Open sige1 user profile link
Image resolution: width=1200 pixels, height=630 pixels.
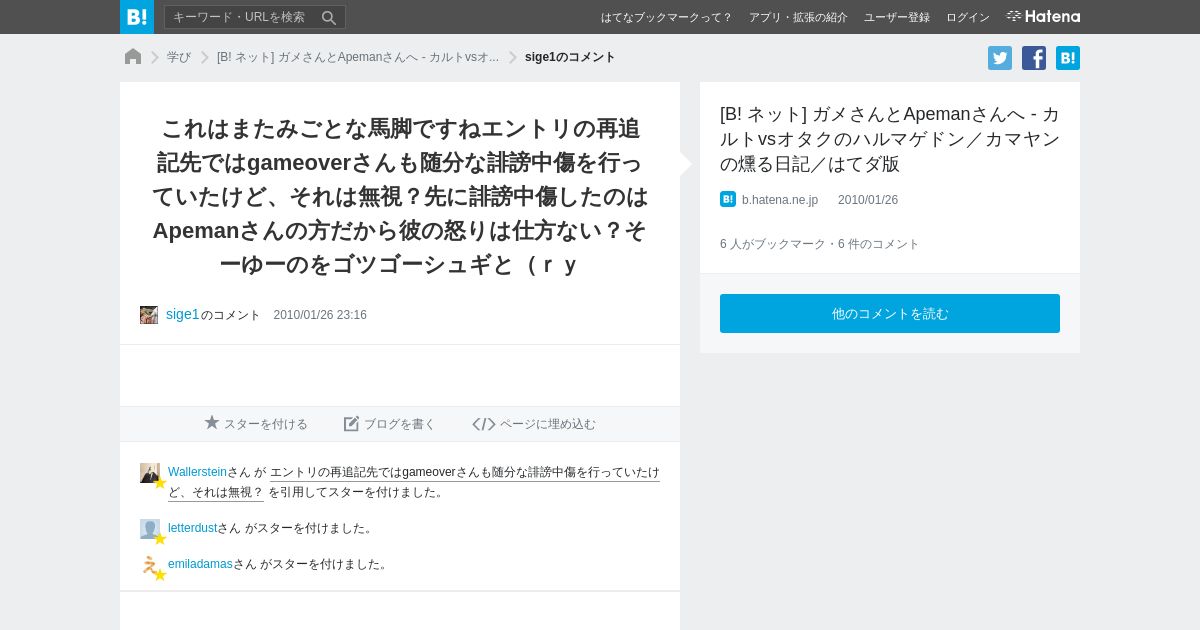[x=183, y=314]
